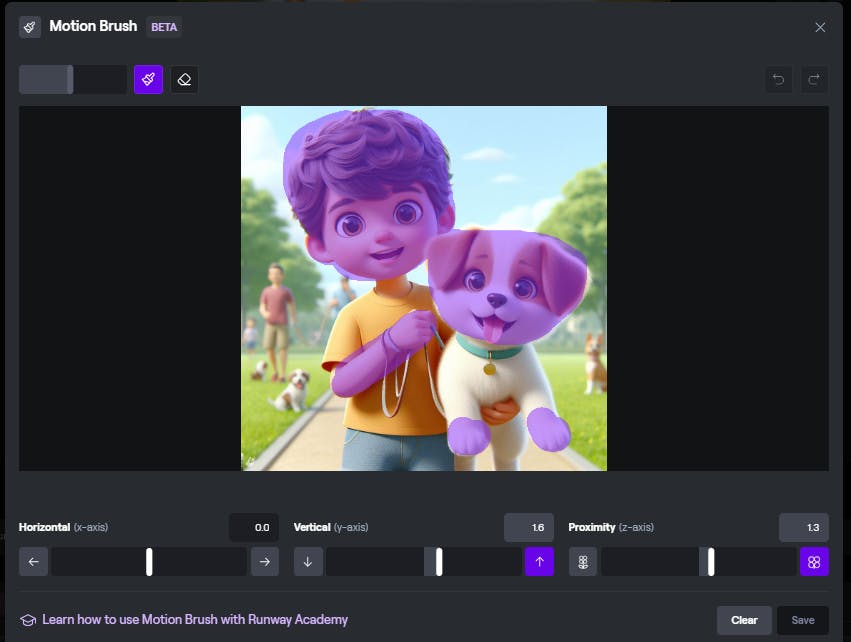Screen dimensions: 851x642
Task: Click the Motion Brush title text
Action: [x=93, y=26]
